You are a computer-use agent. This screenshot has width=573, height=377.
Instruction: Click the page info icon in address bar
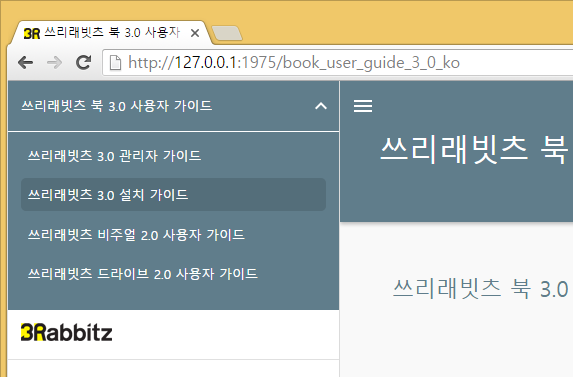coord(115,62)
